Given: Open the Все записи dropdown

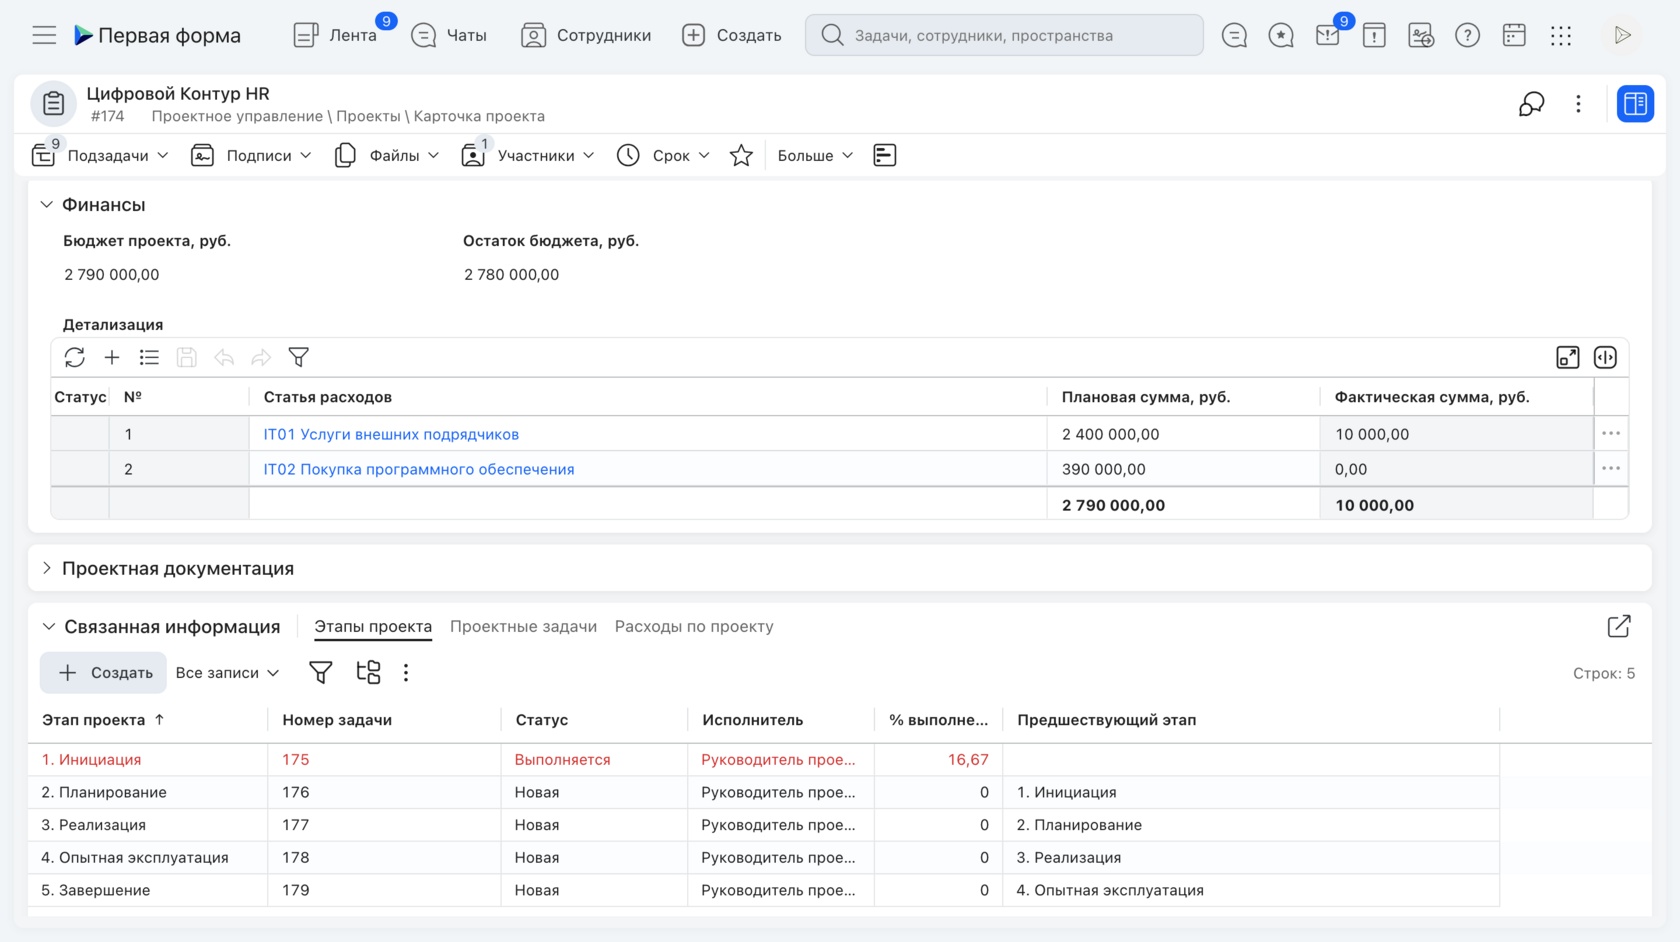Looking at the screenshot, I should (227, 672).
